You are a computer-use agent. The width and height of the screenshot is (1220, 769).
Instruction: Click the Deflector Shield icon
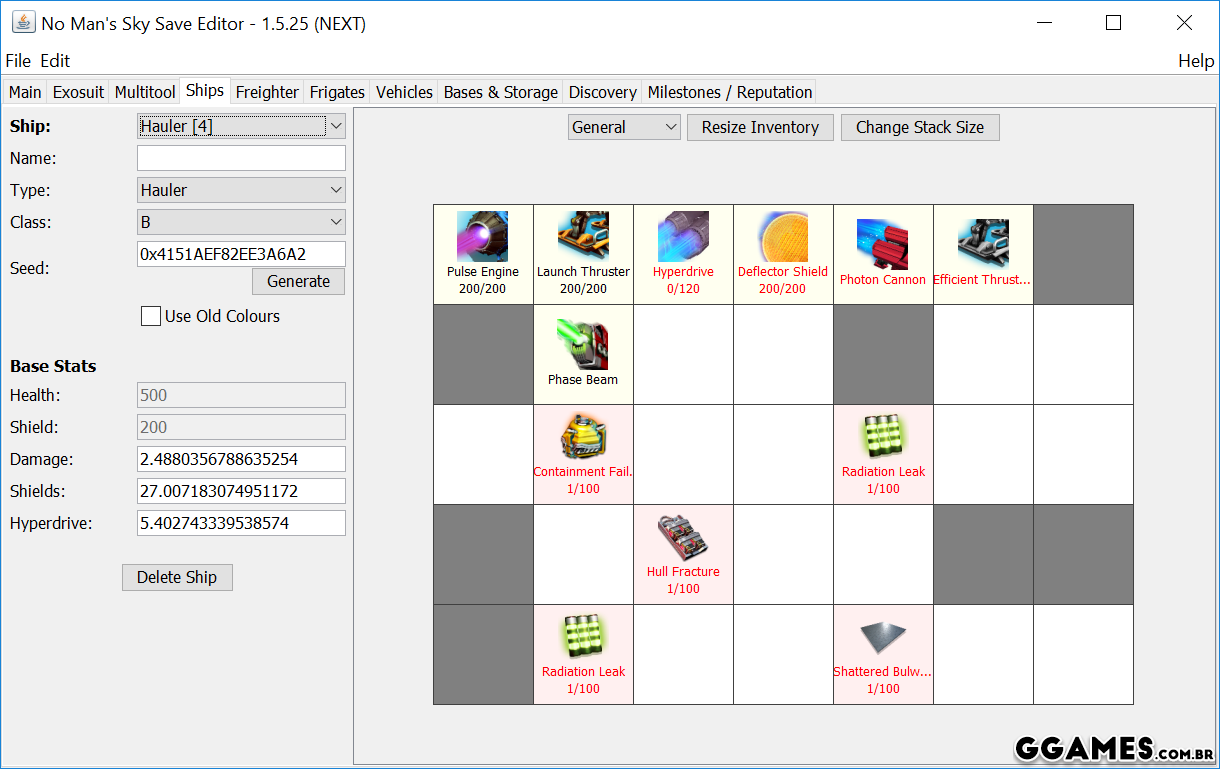click(783, 237)
